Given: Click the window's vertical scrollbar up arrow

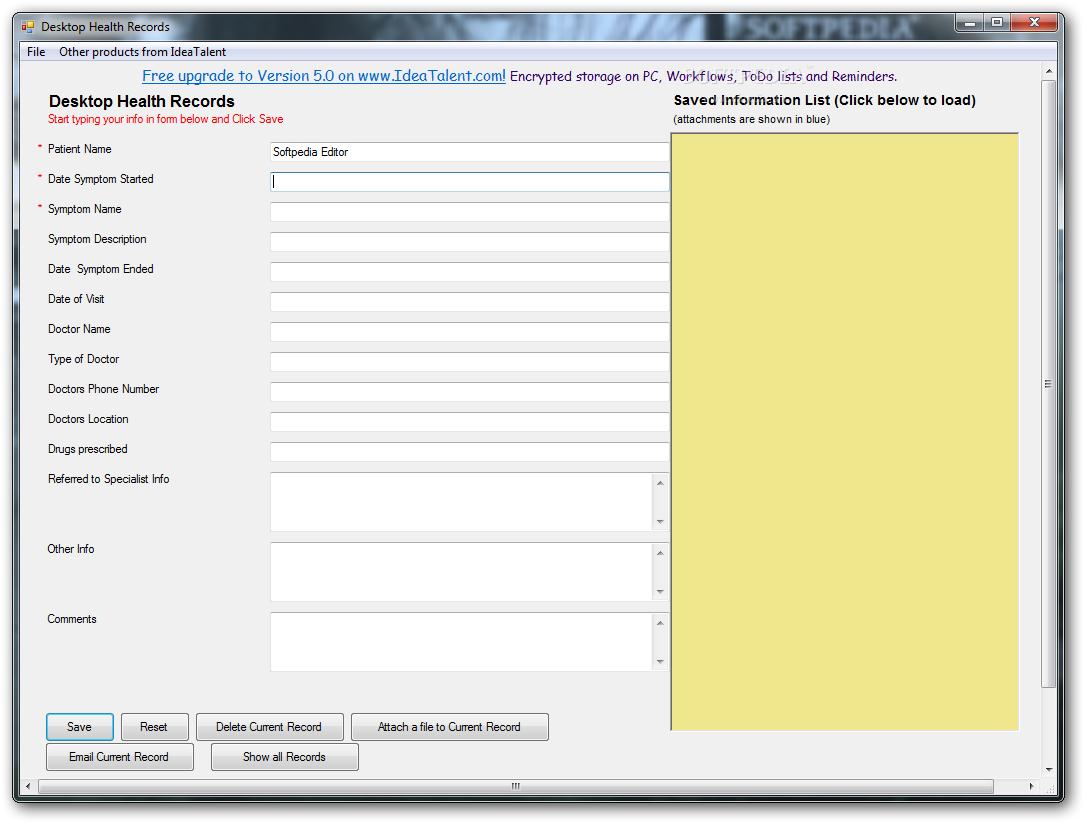Looking at the screenshot, I should click(x=1049, y=71).
